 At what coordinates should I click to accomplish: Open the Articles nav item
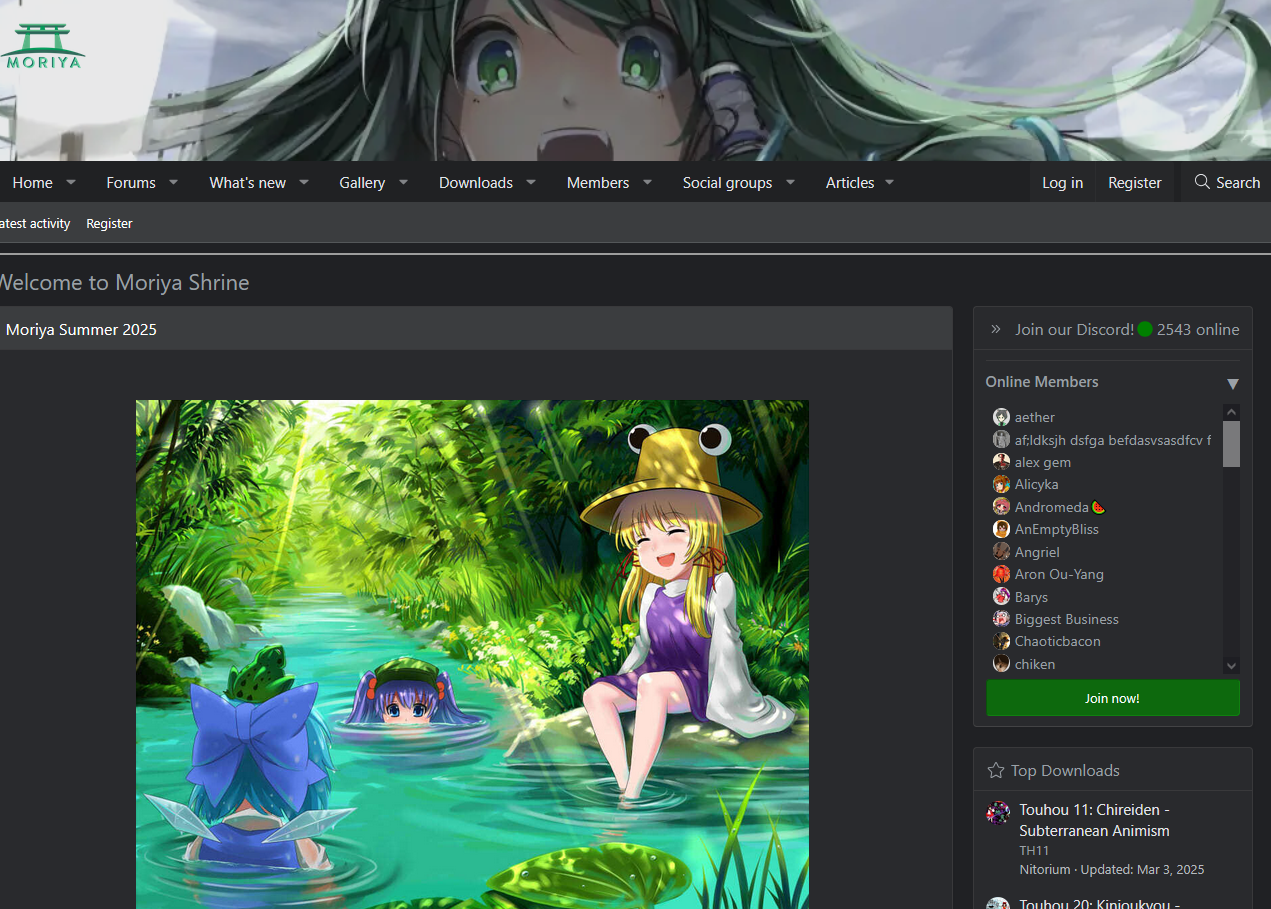[x=850, y=182]
